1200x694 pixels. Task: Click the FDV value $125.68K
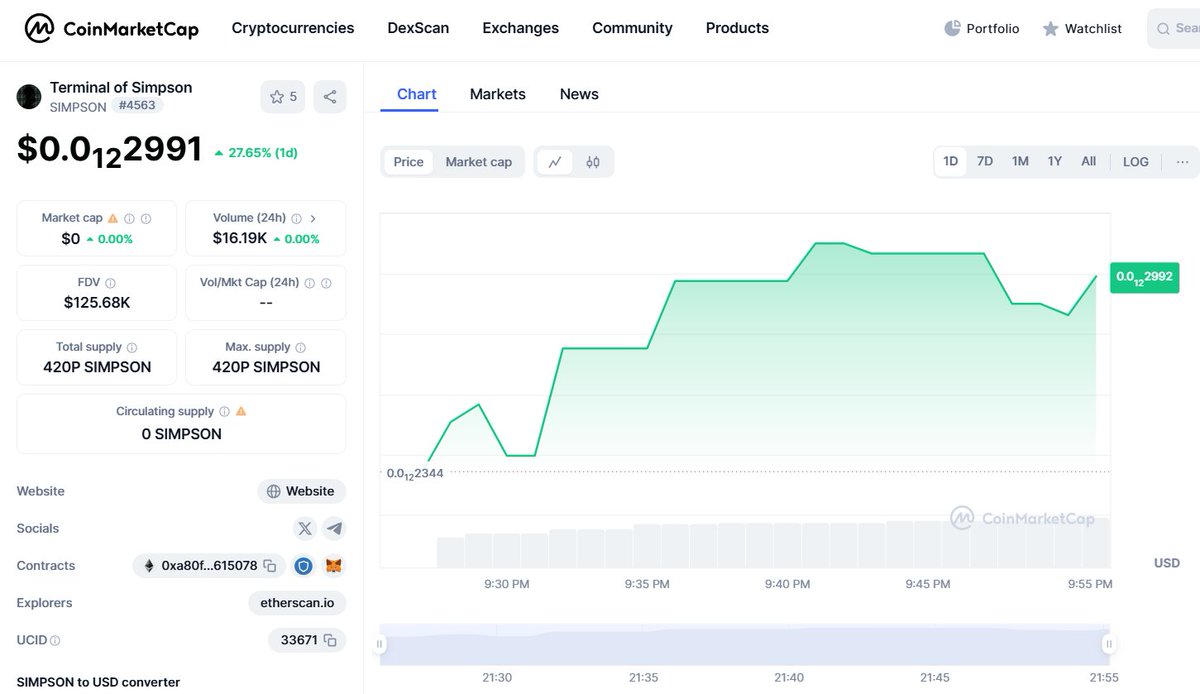(97, 302)
